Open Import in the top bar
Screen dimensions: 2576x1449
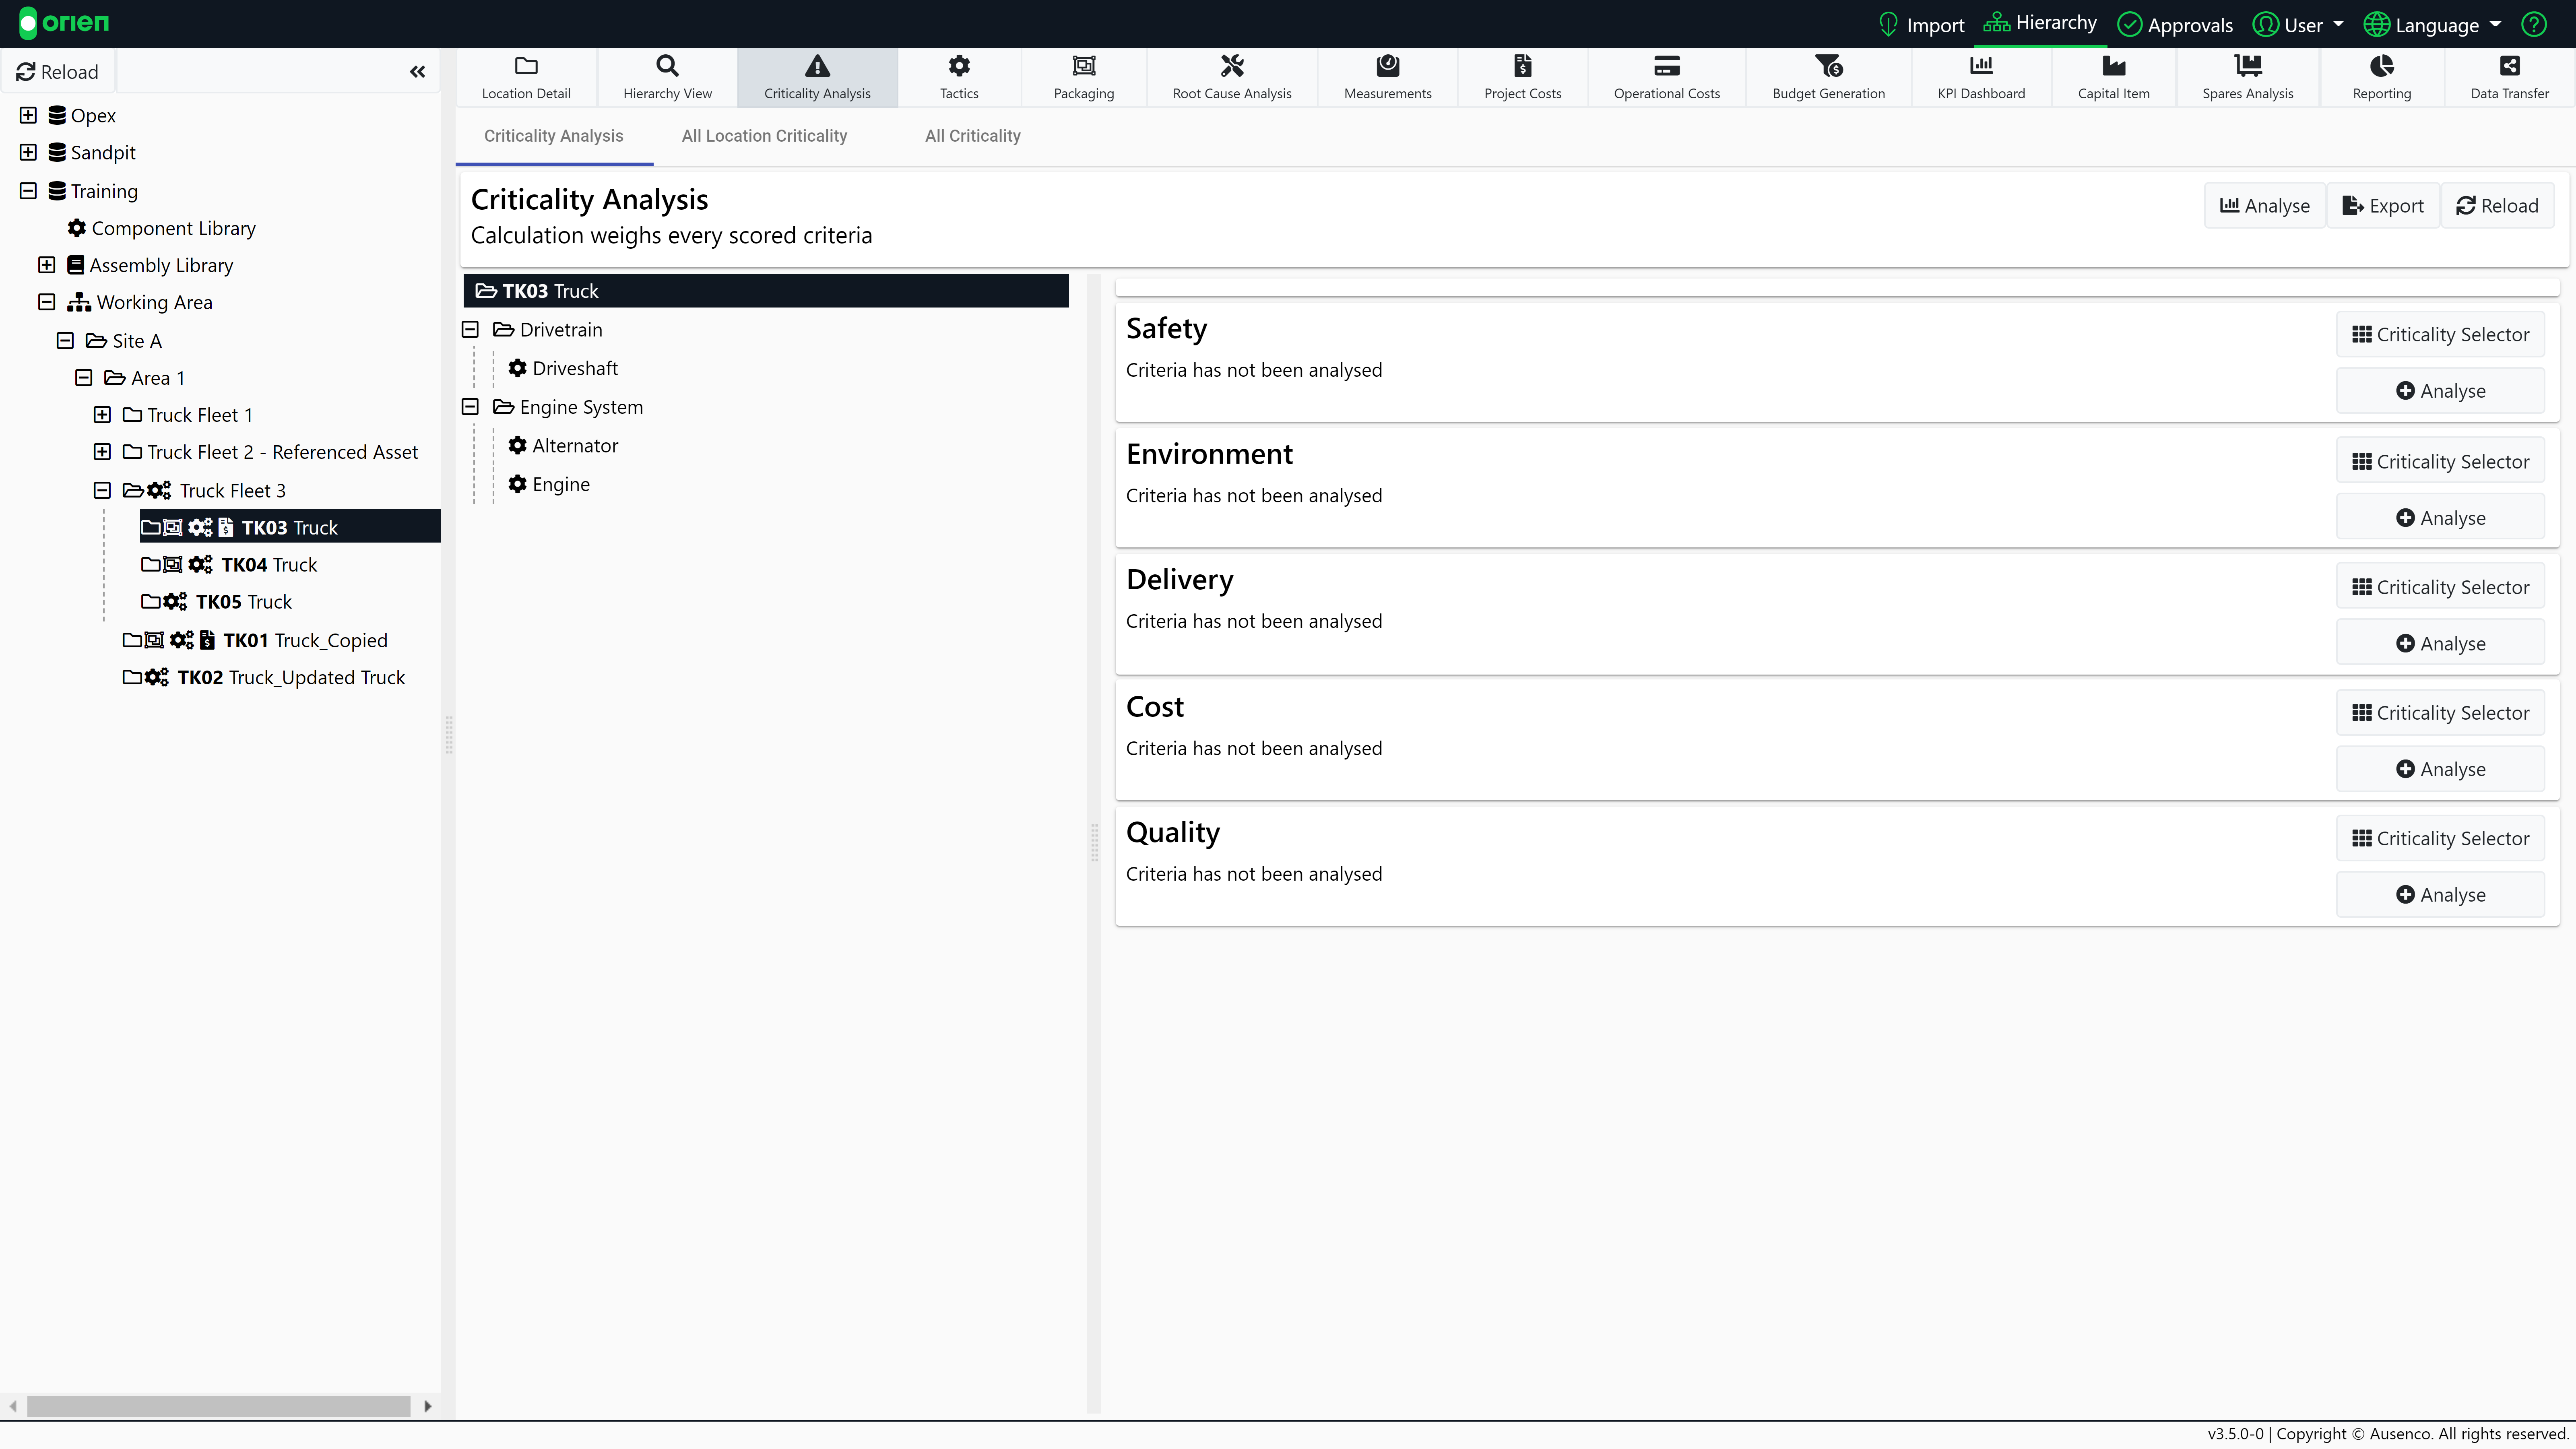pos(1921,24)
